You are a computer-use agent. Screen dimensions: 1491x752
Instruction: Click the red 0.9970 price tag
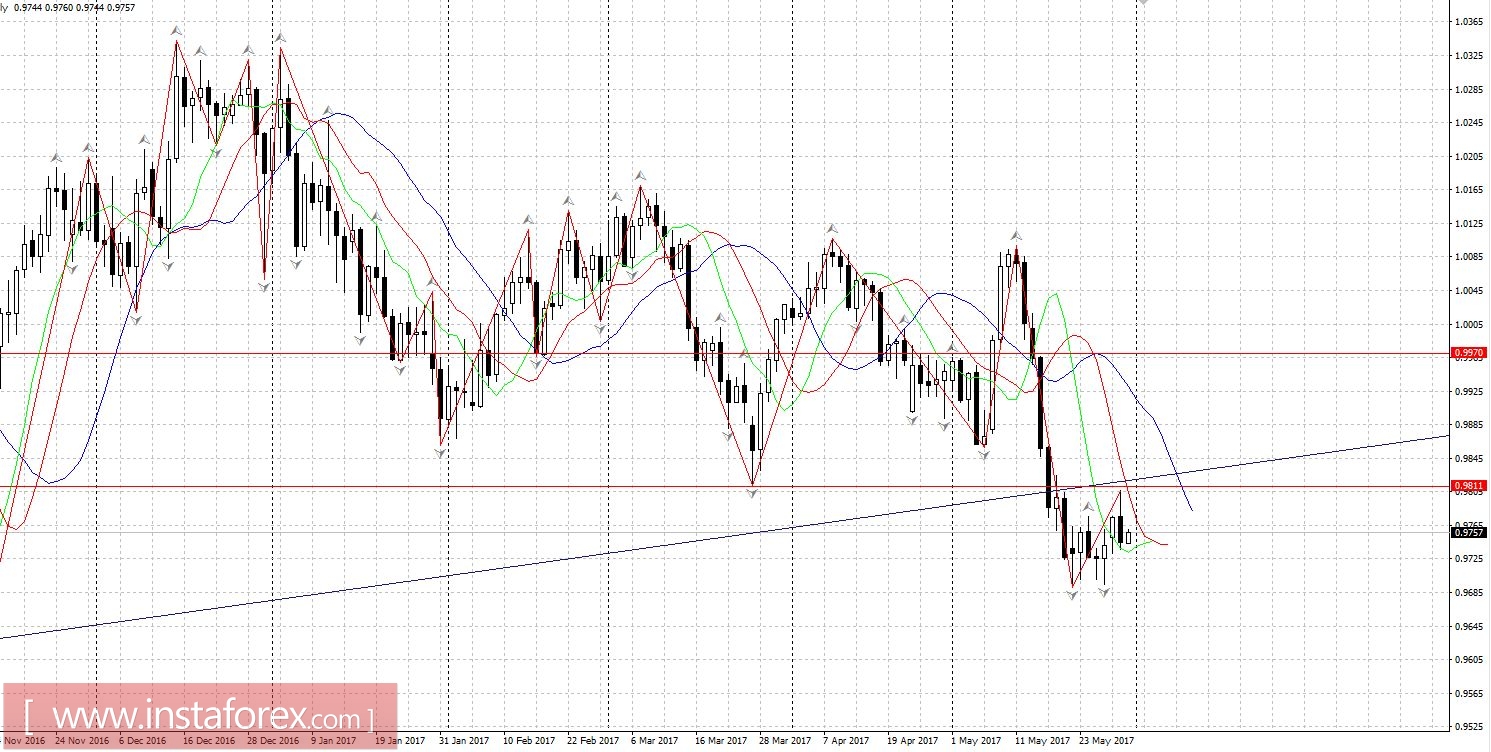(x=1469, y=353)
